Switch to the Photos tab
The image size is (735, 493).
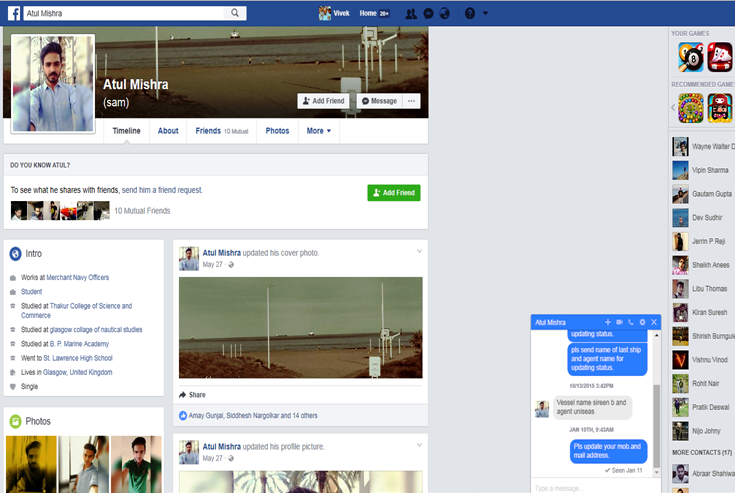[x=277, y=131]
